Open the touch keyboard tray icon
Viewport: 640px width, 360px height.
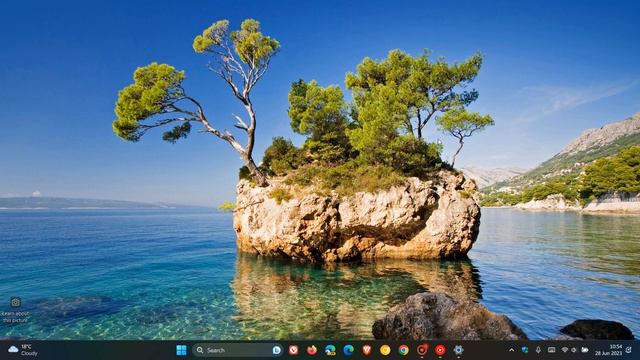point(551,350)
